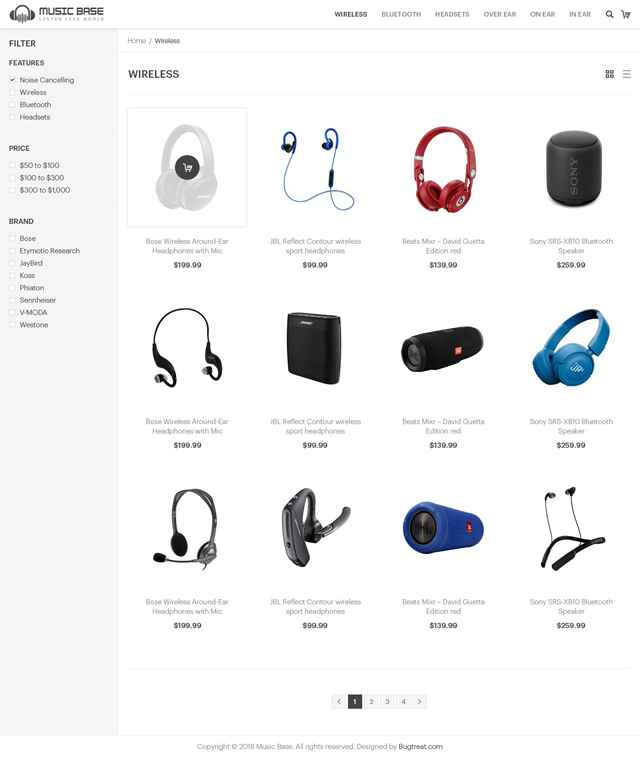Jump to page 3 in pagination
The height and width of the screenshot is (759, 640).
pyautogui.click(x=387, y=701)
